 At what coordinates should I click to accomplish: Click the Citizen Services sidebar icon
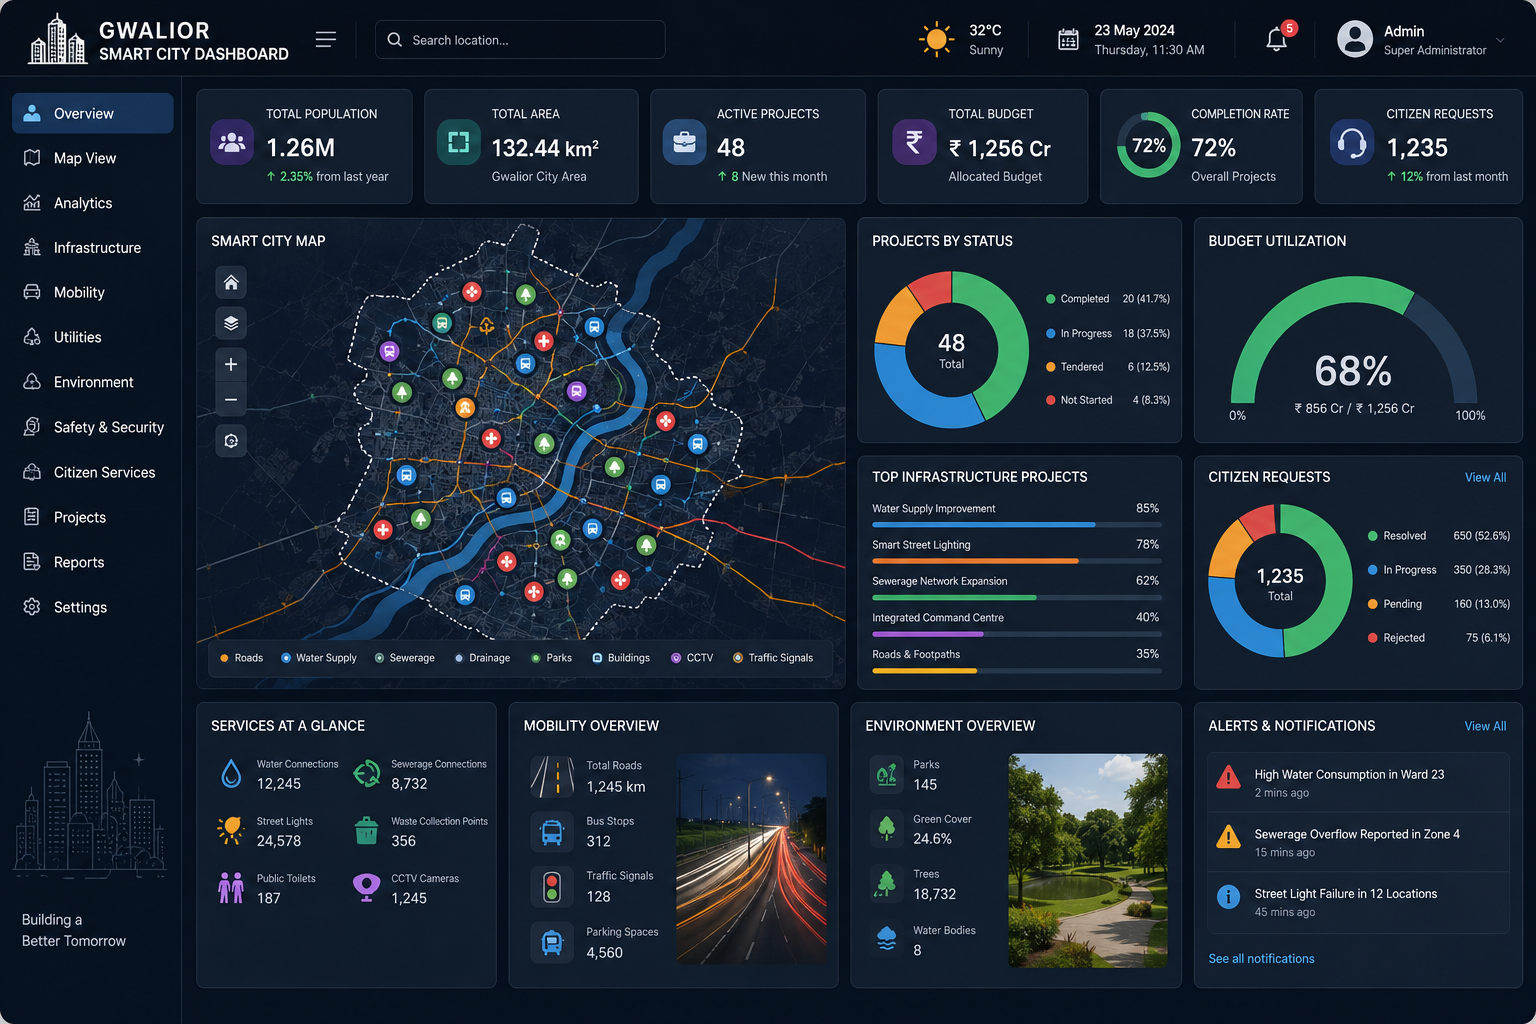tap(32, 472)
